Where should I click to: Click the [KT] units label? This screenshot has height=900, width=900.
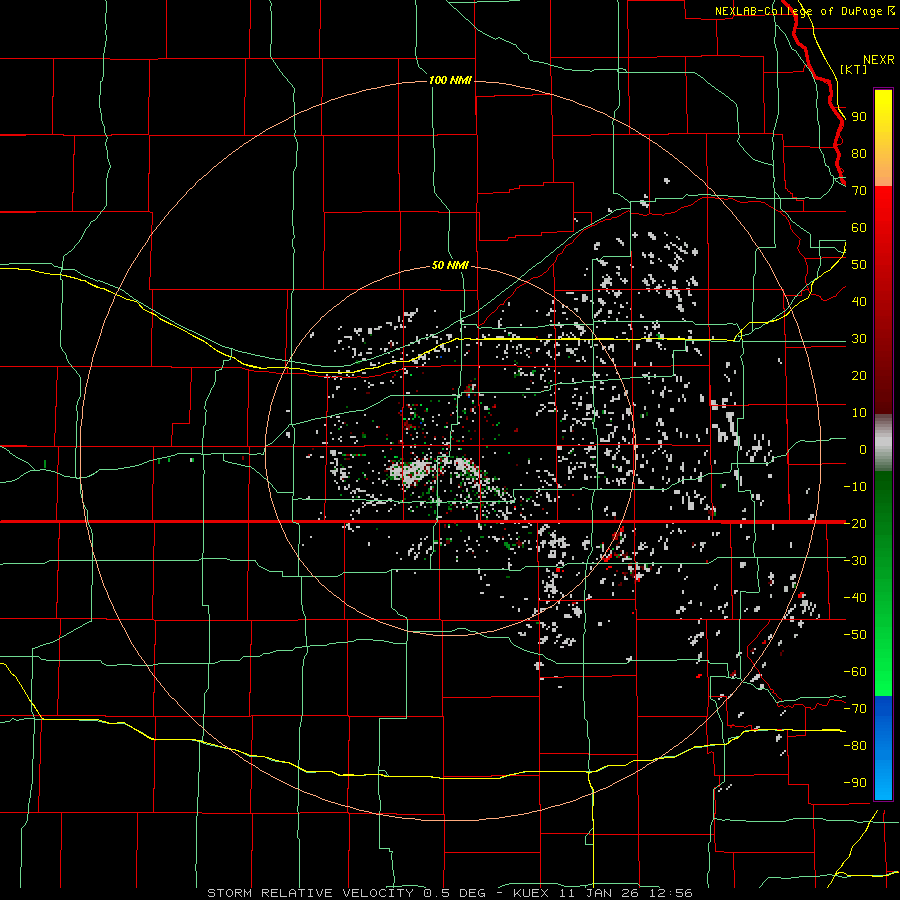(854, 69)
